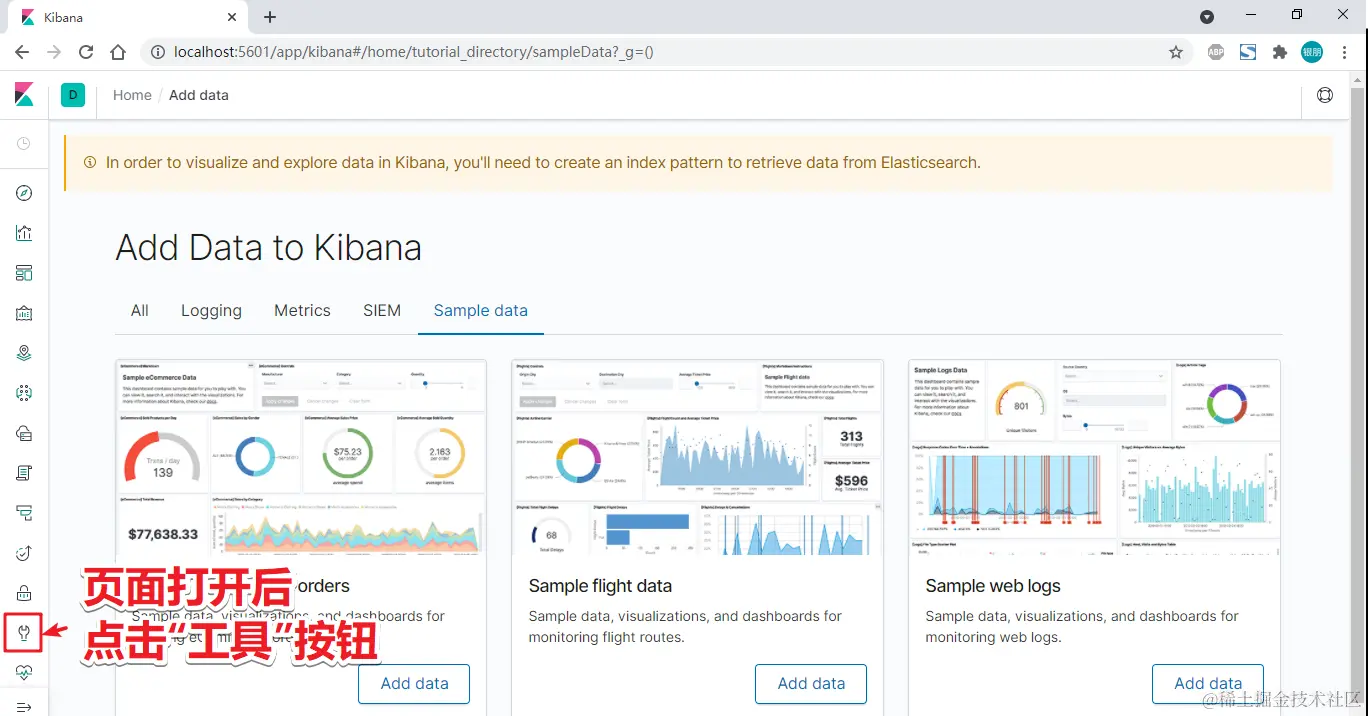Open a new browser tab
This screenshot has width=1368, height=716.
[270, 17]
